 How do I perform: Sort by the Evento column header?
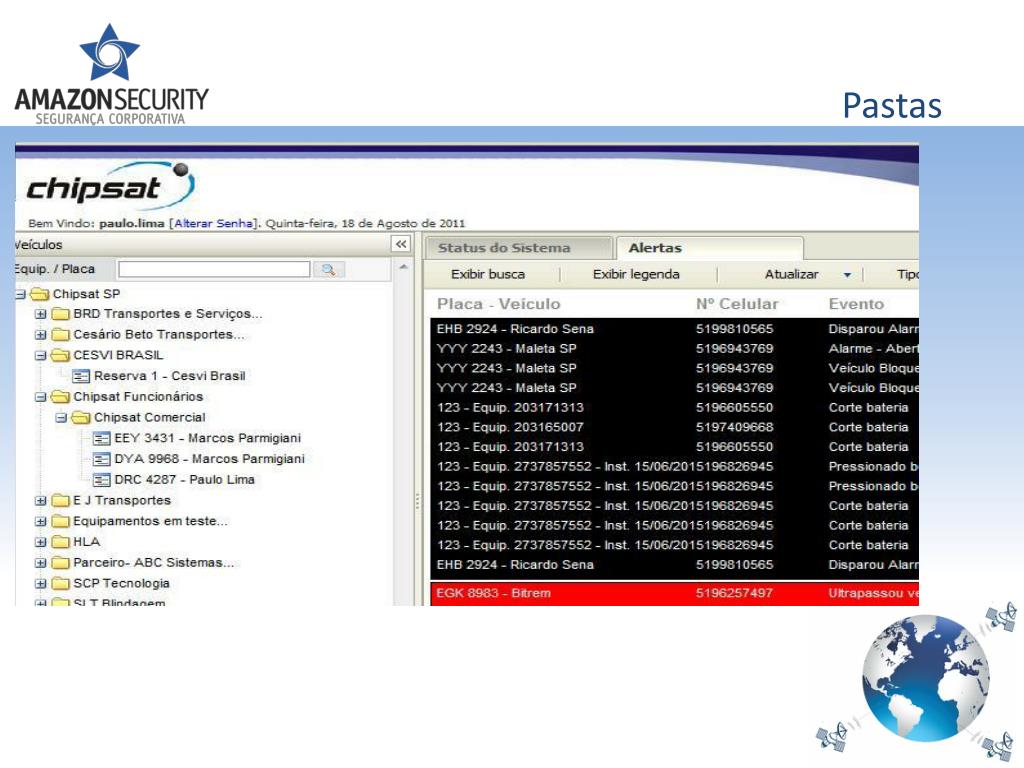click(856, 304)
